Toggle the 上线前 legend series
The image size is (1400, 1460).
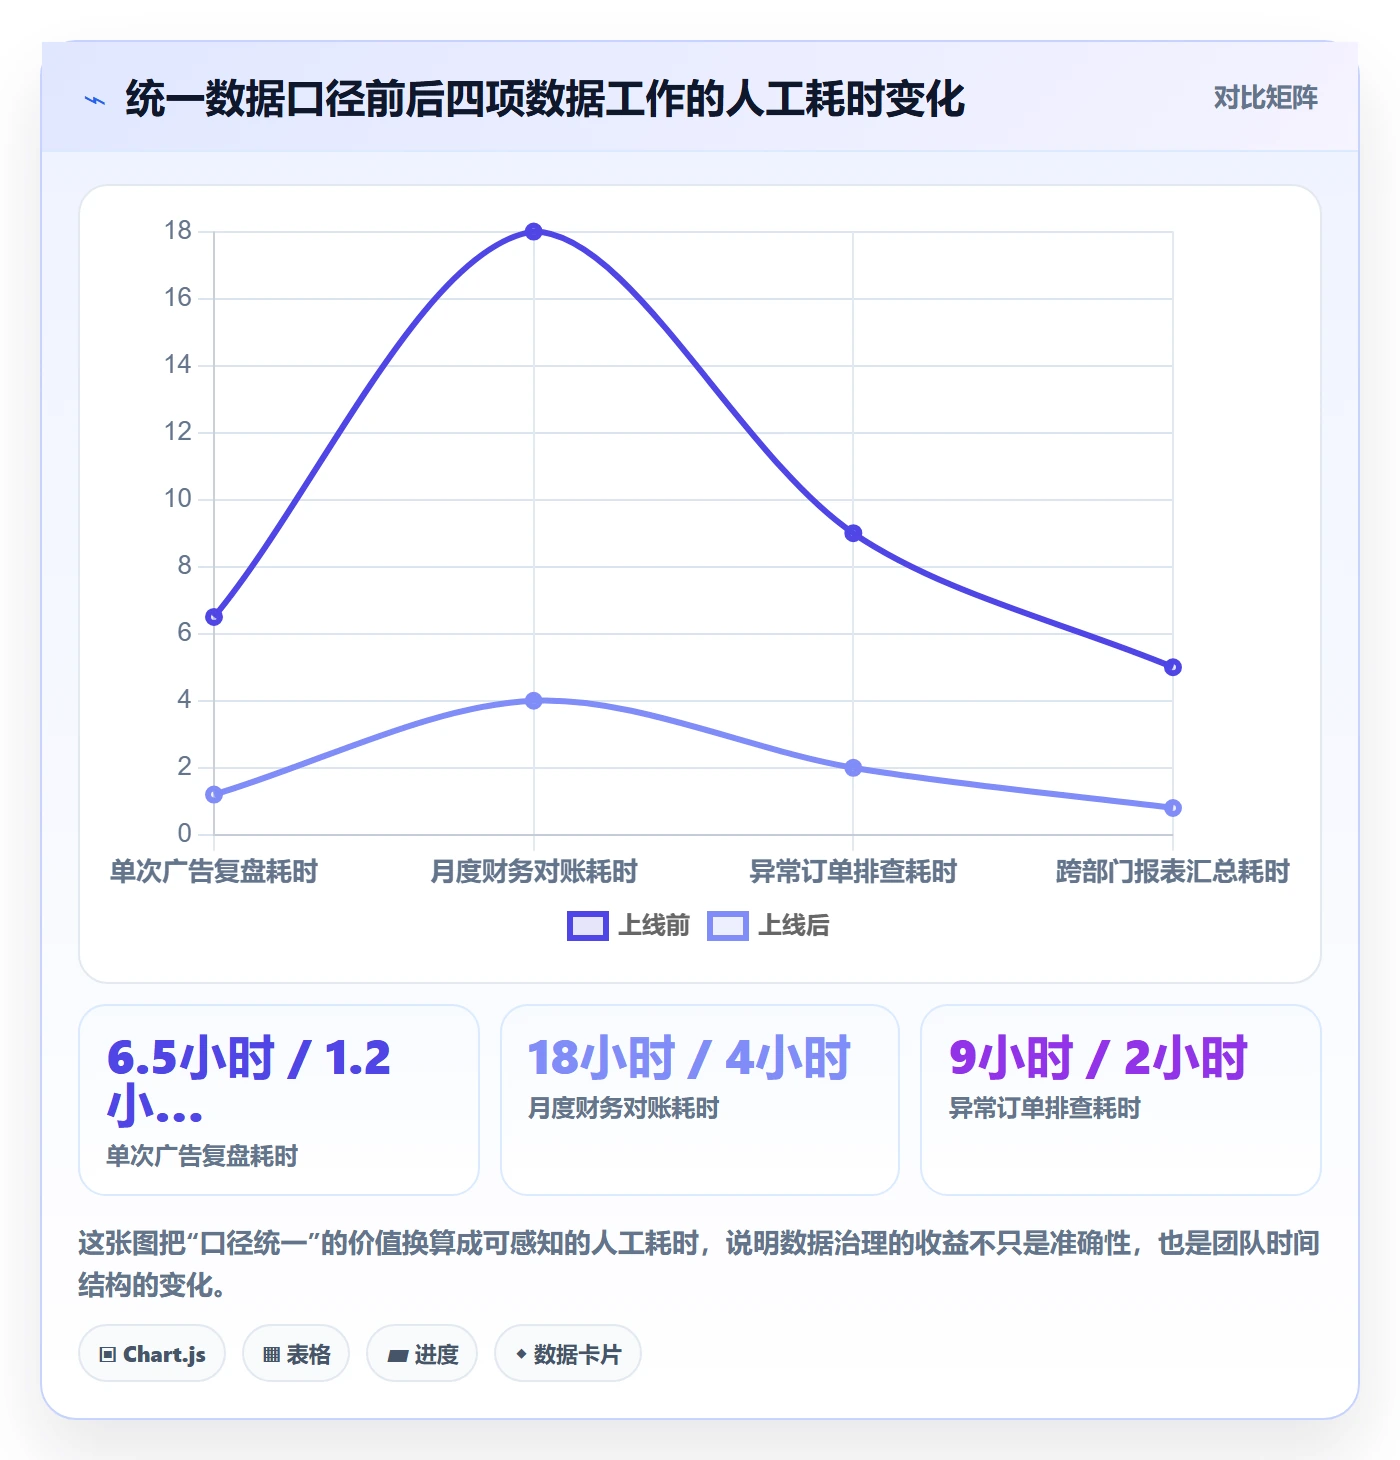pos(629,926)
